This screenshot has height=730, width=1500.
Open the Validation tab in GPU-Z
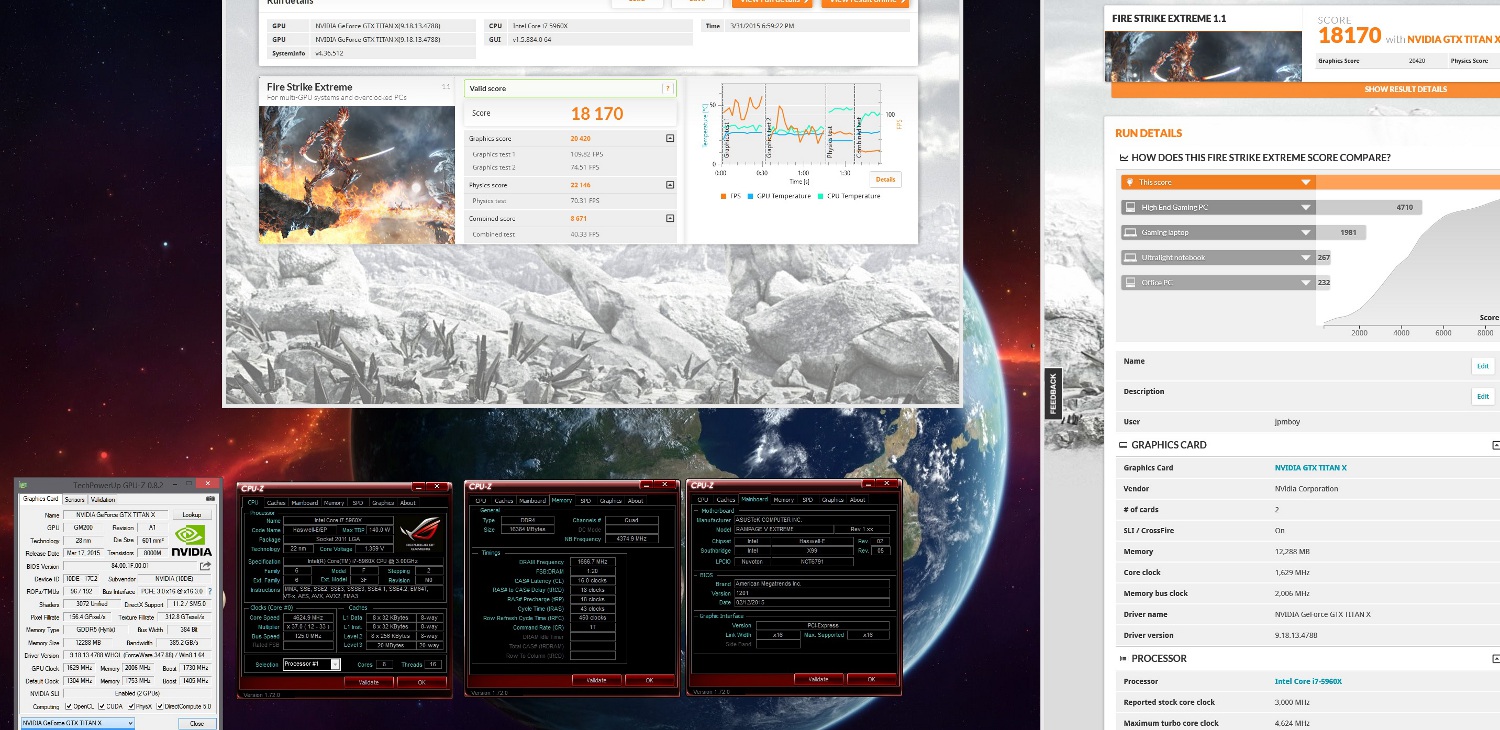[x=103, y=499]
